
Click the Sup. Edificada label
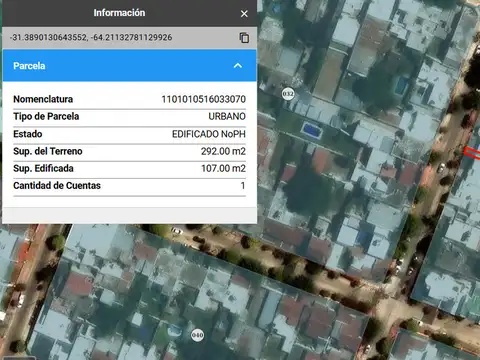click(x=43, y=168)
